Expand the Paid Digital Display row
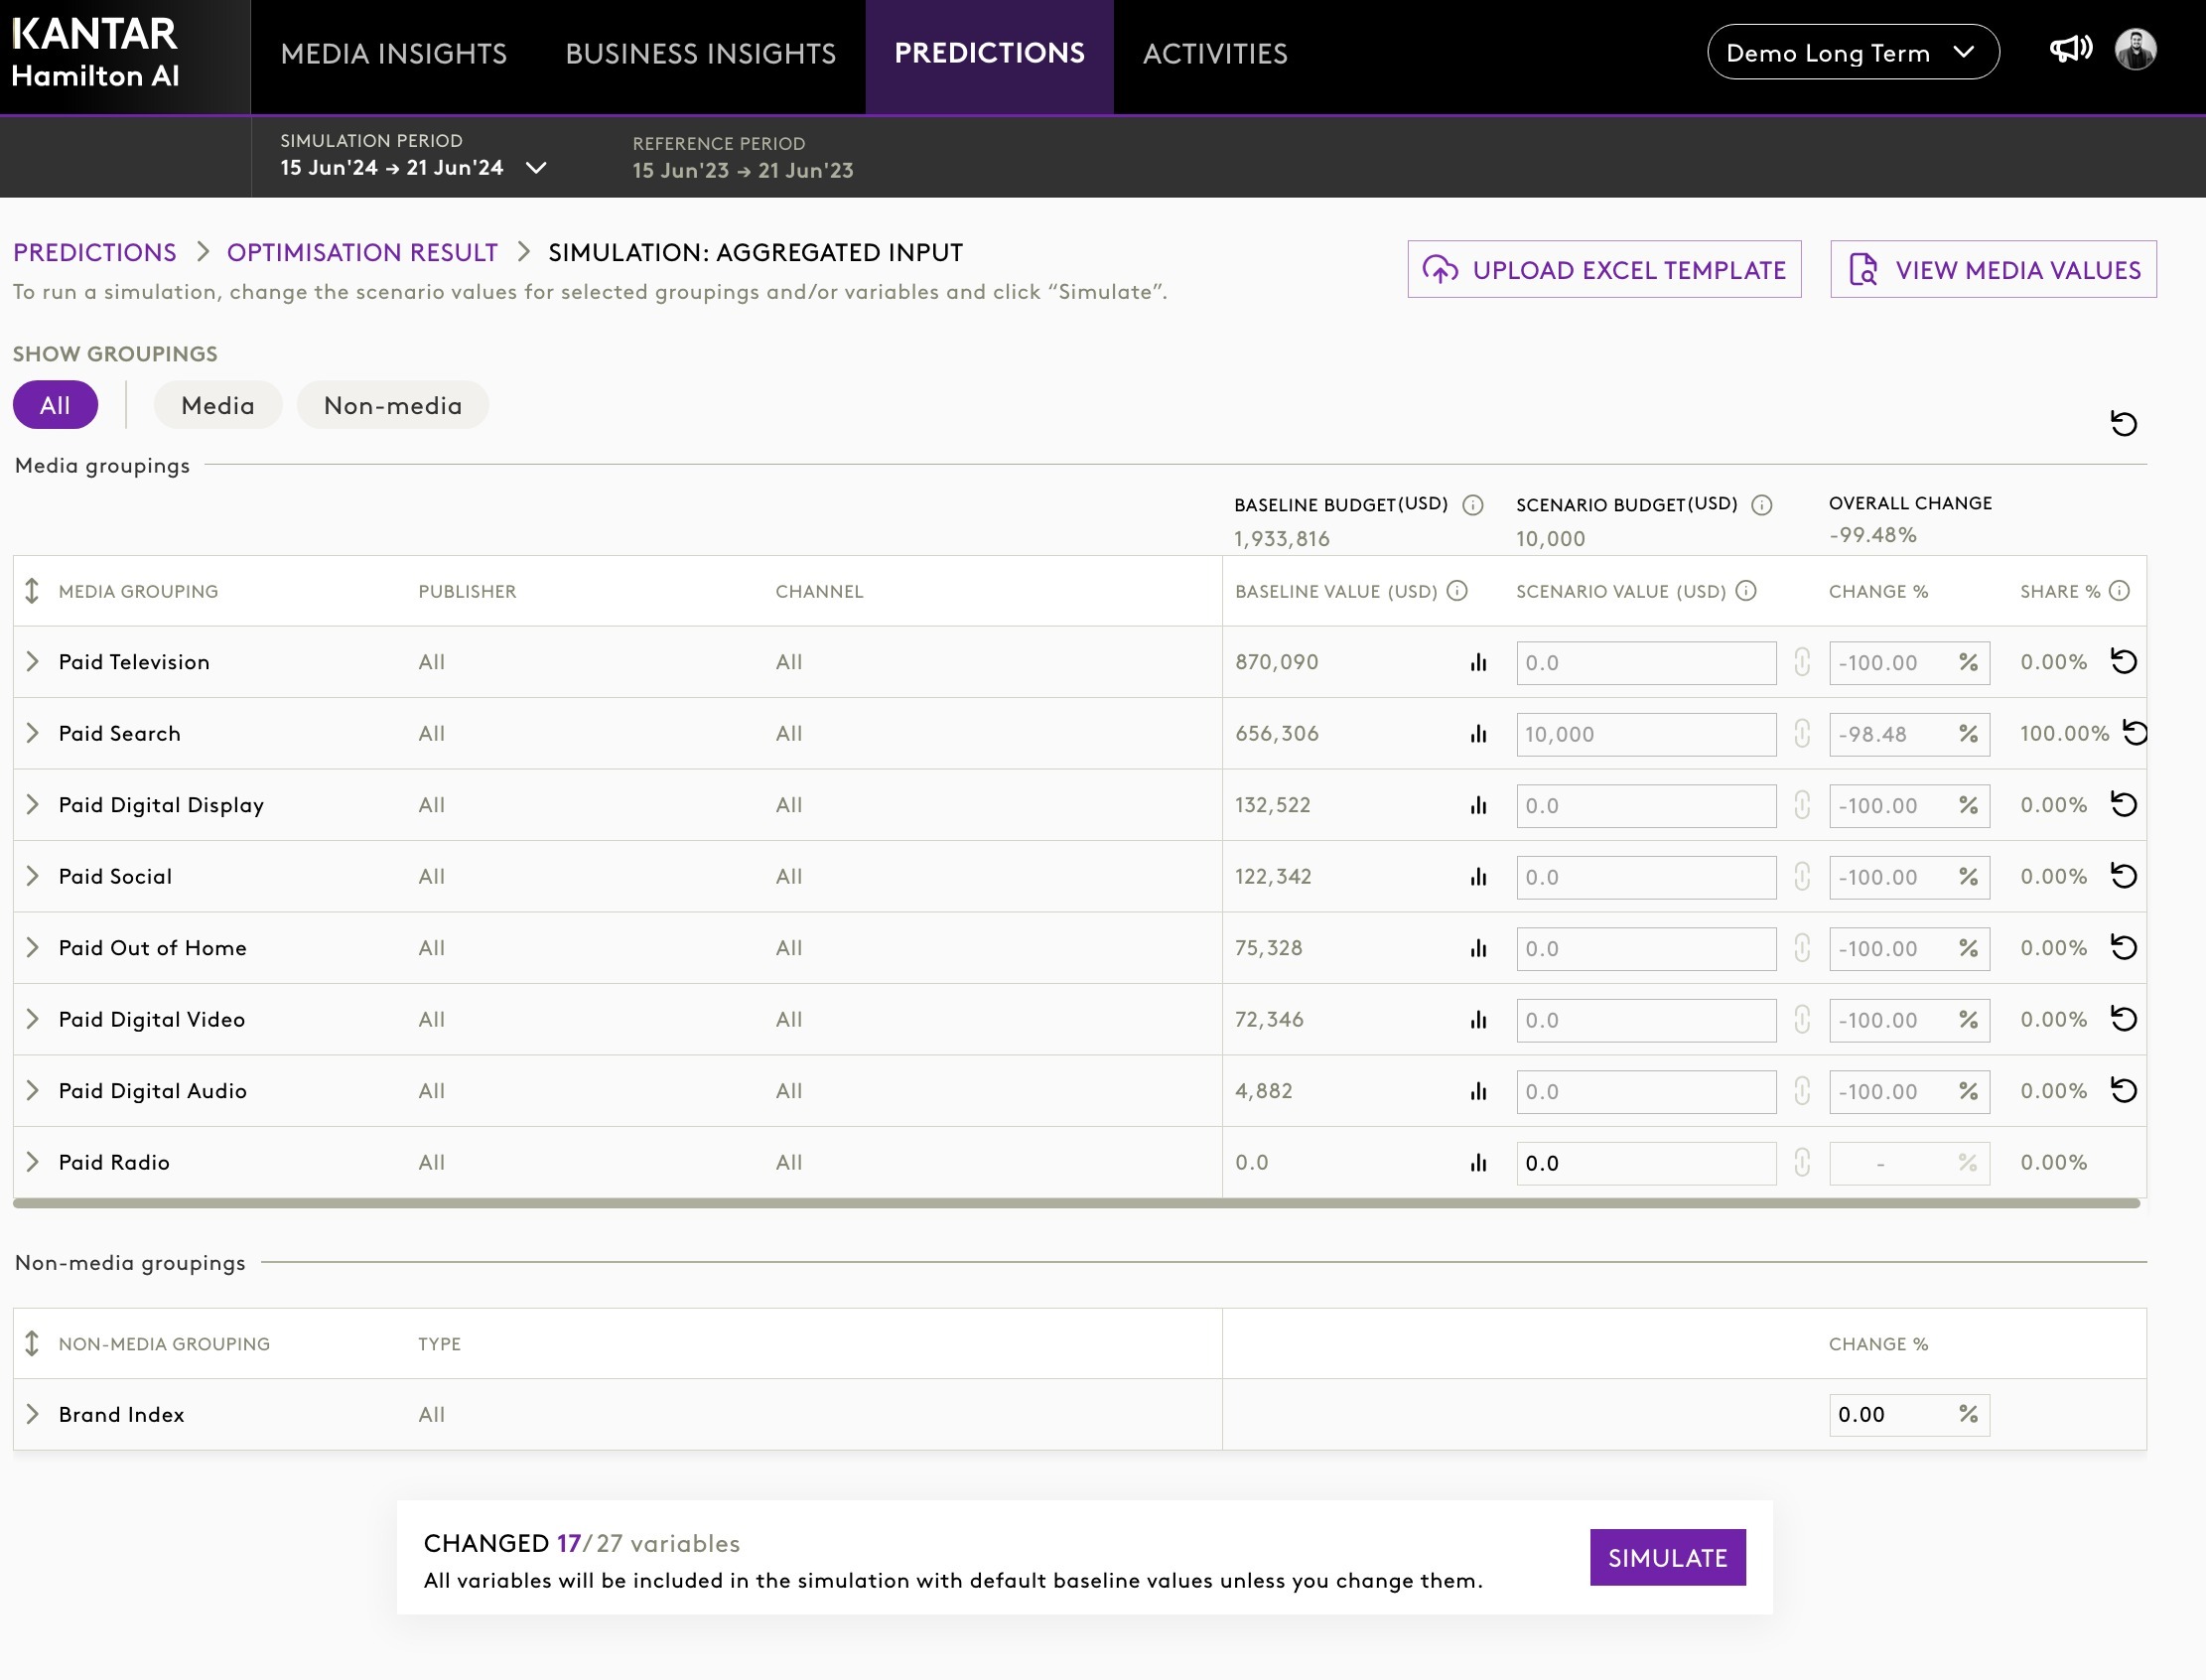 click(32, 805)
